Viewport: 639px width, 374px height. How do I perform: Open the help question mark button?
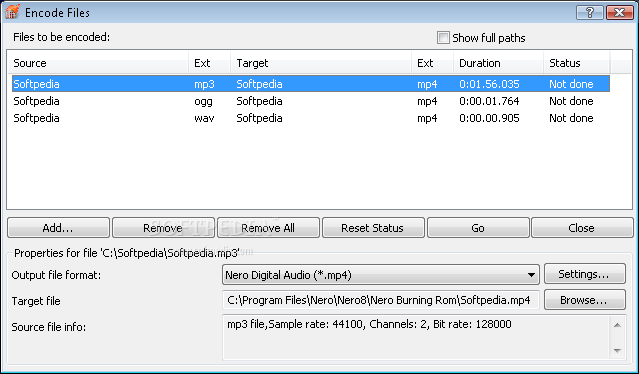pos(589,12)
